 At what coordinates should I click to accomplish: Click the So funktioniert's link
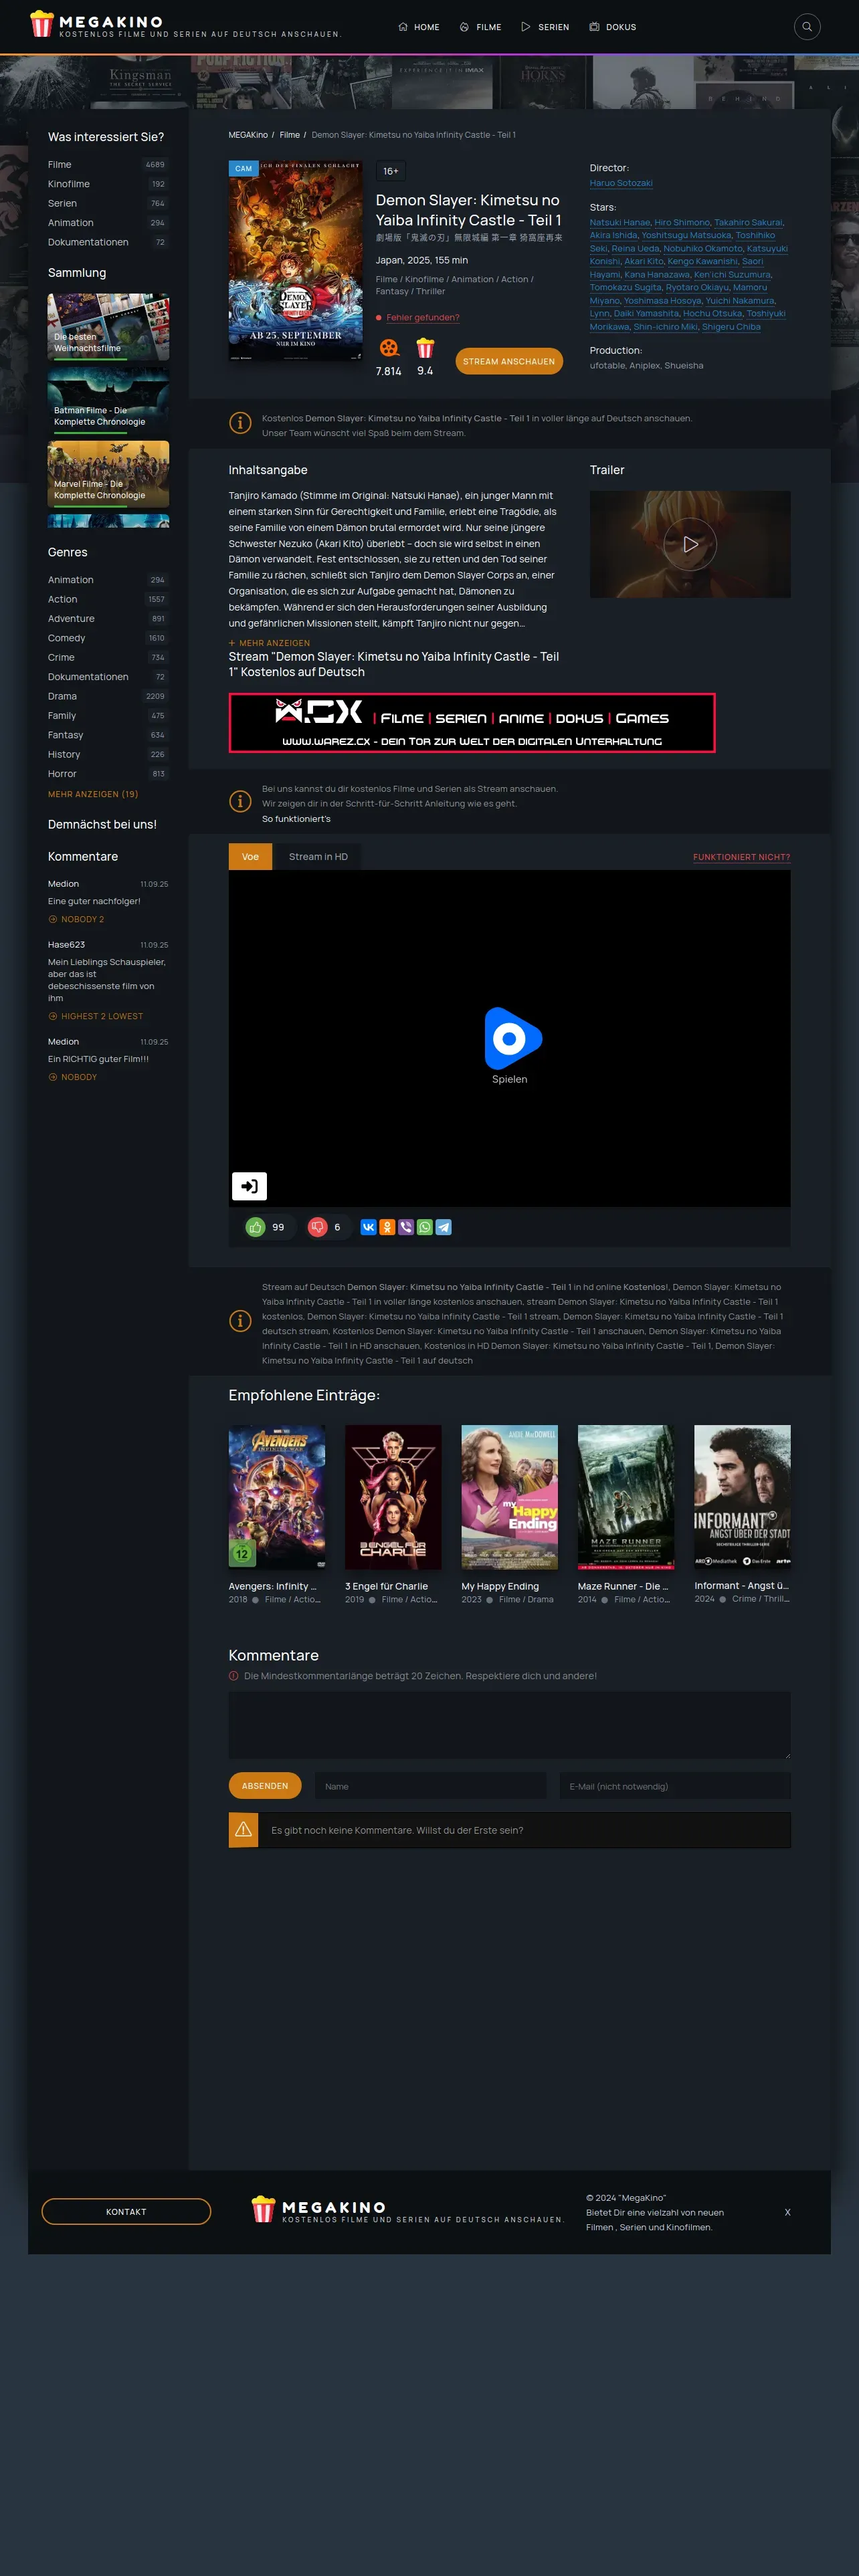click(296, 819)
